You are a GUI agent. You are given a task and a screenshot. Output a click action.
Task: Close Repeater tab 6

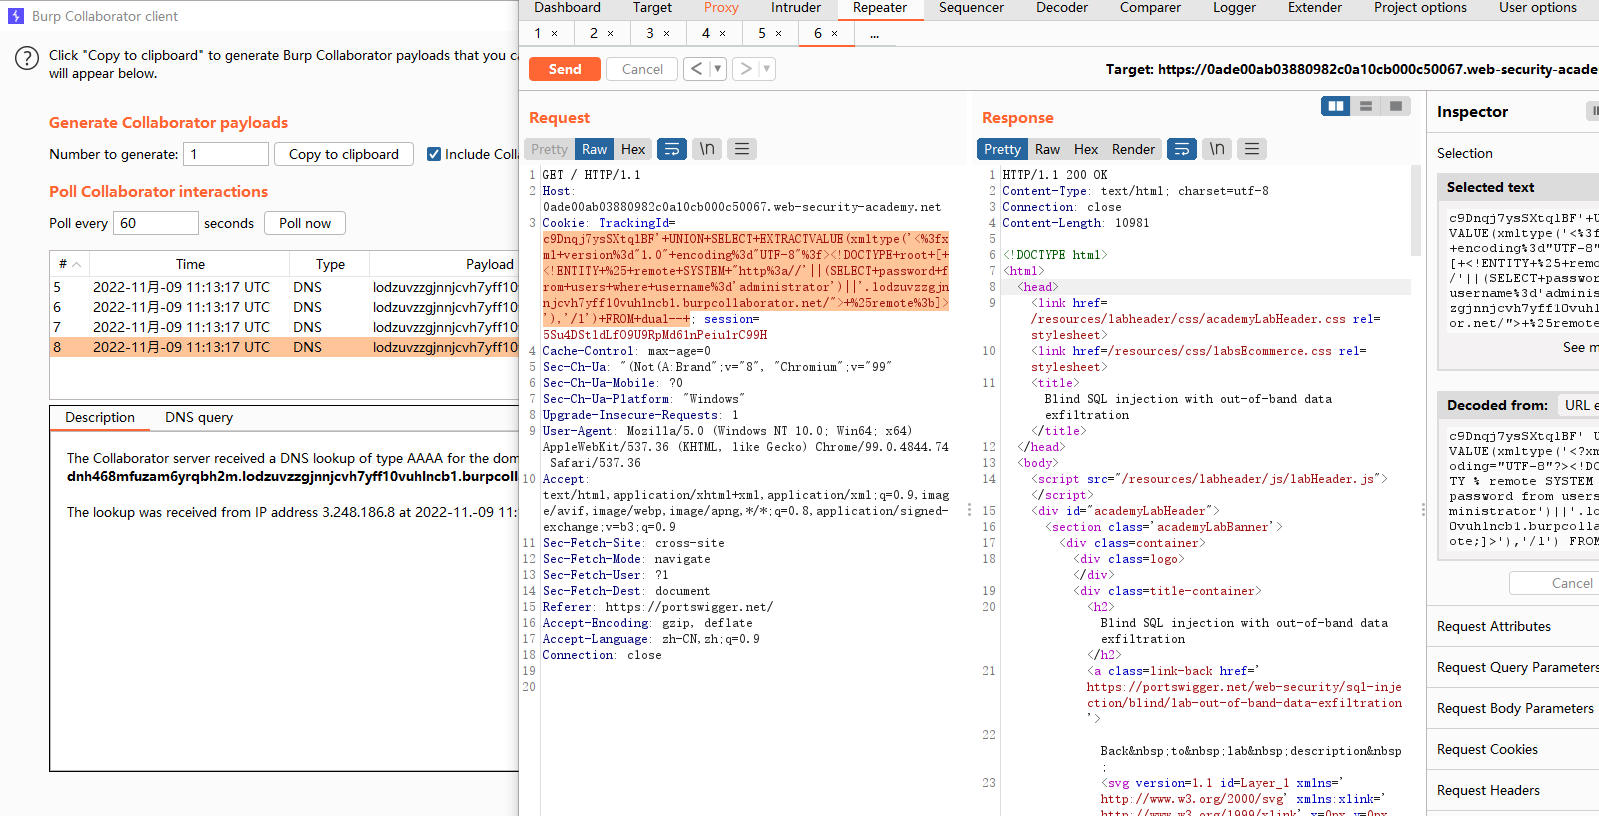(835, 34)
